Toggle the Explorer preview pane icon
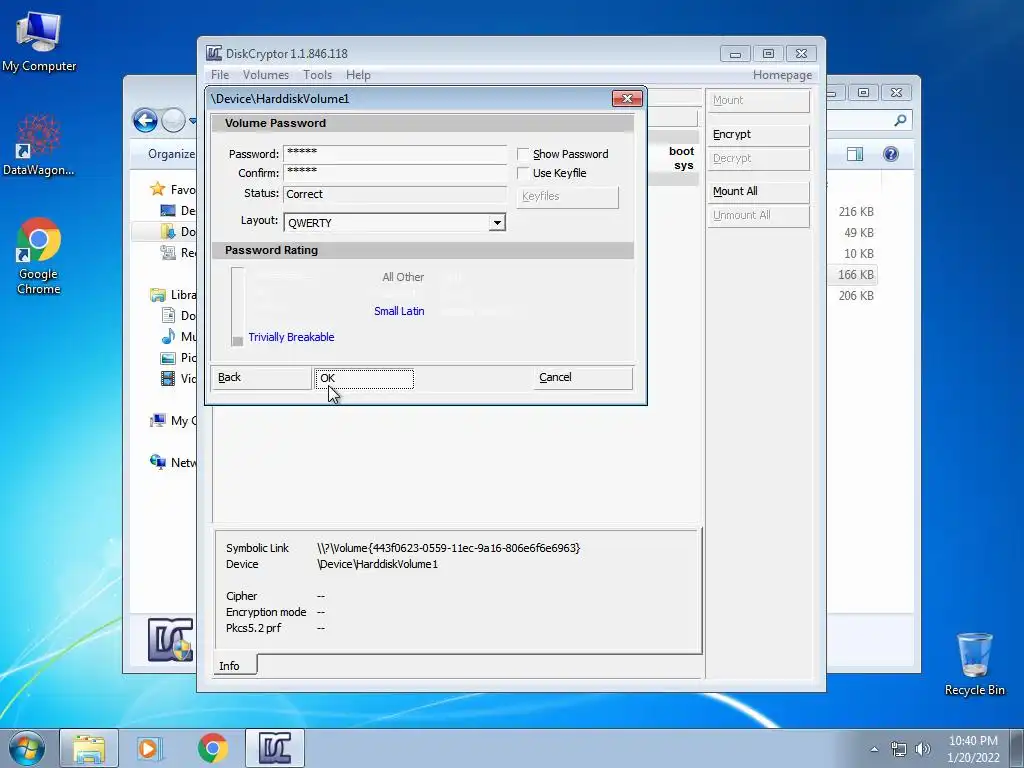The width and height of the screenshot is (1024, 768). [x=855, y=154]
